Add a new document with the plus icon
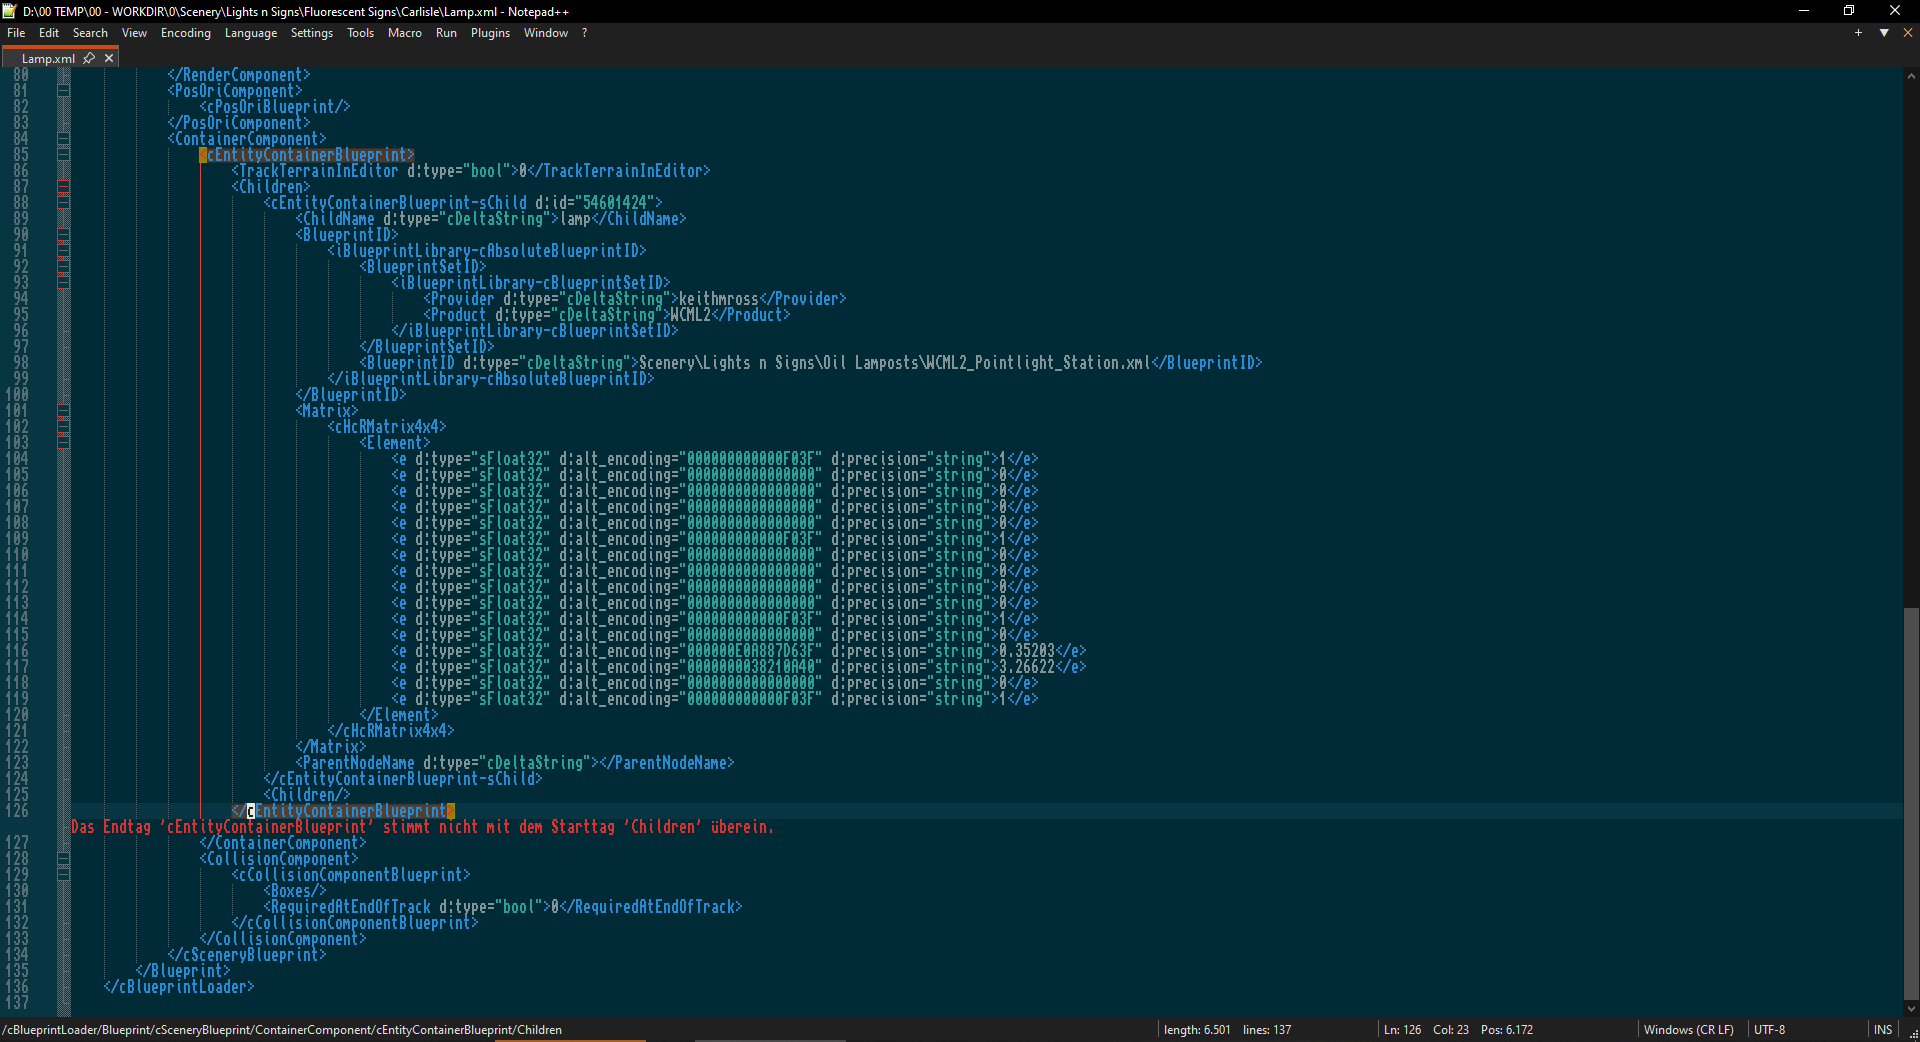Viewport: 1920px width, 1042px height. pos(1858,33)
